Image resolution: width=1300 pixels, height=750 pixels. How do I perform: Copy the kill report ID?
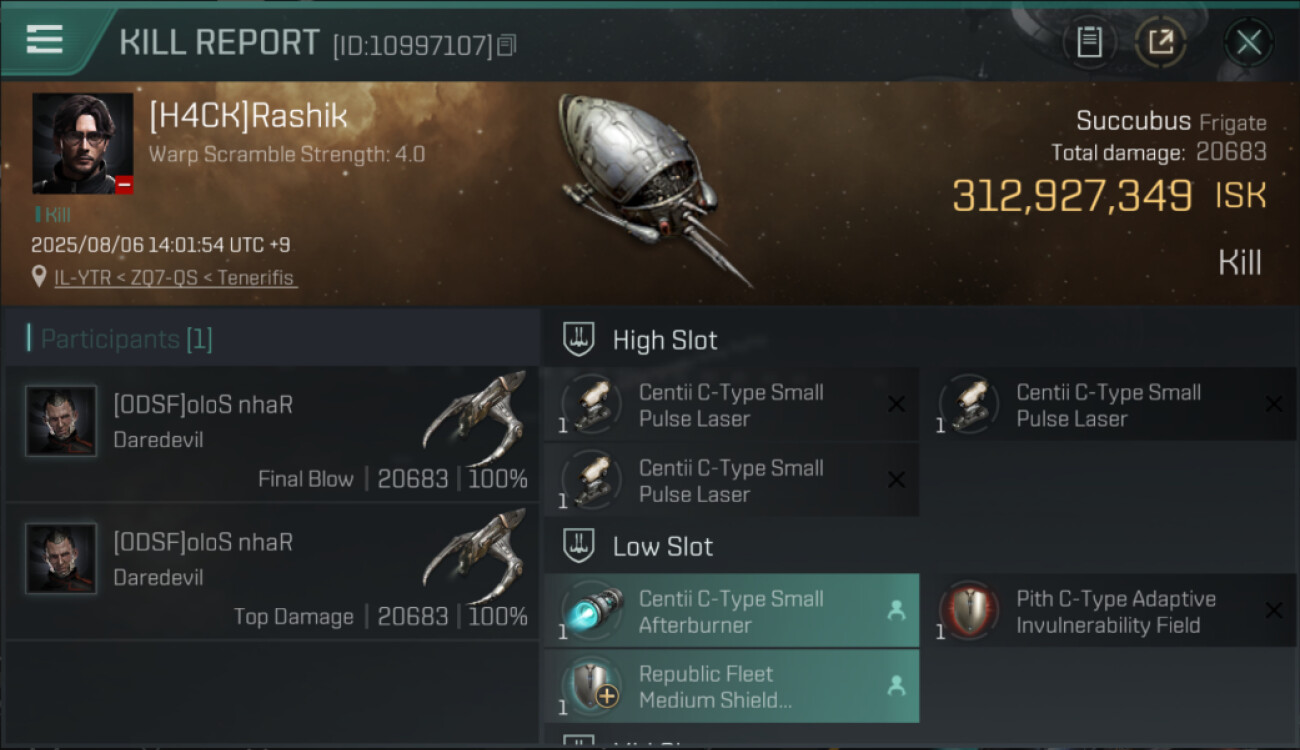click(507, 45)
